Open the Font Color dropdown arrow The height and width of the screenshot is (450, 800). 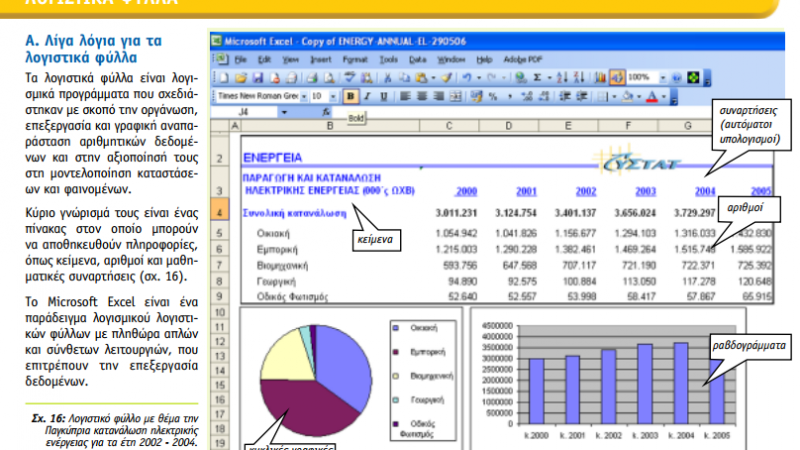[663, 96]
